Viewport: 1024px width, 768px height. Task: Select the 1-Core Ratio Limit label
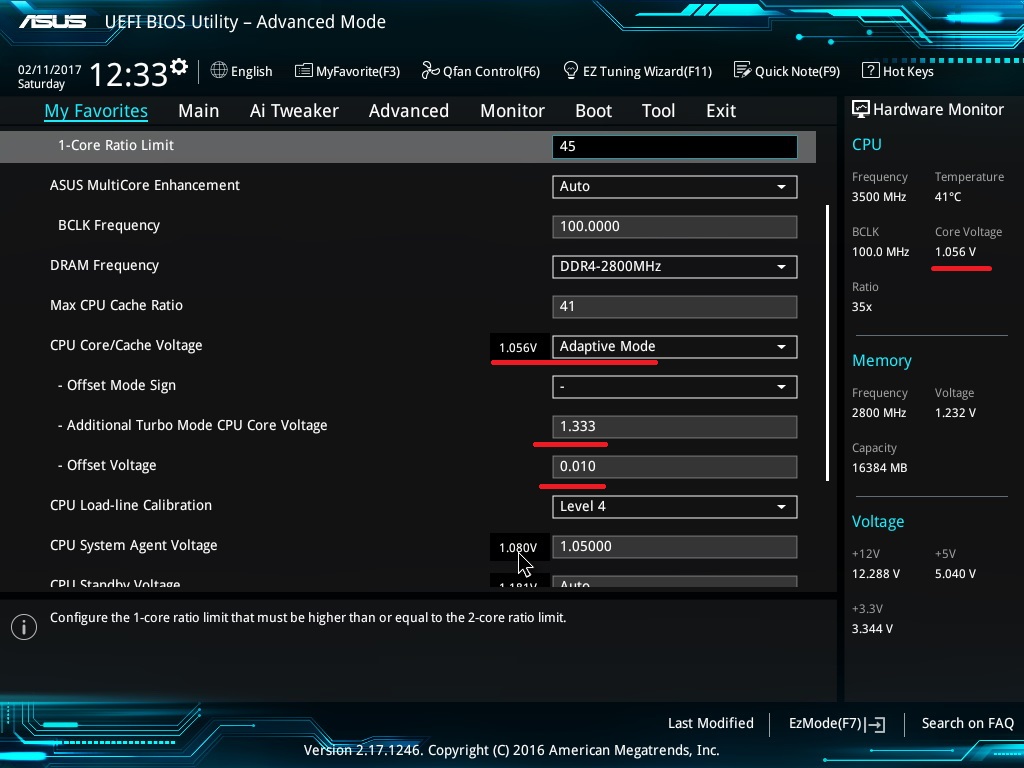(116, 145)
